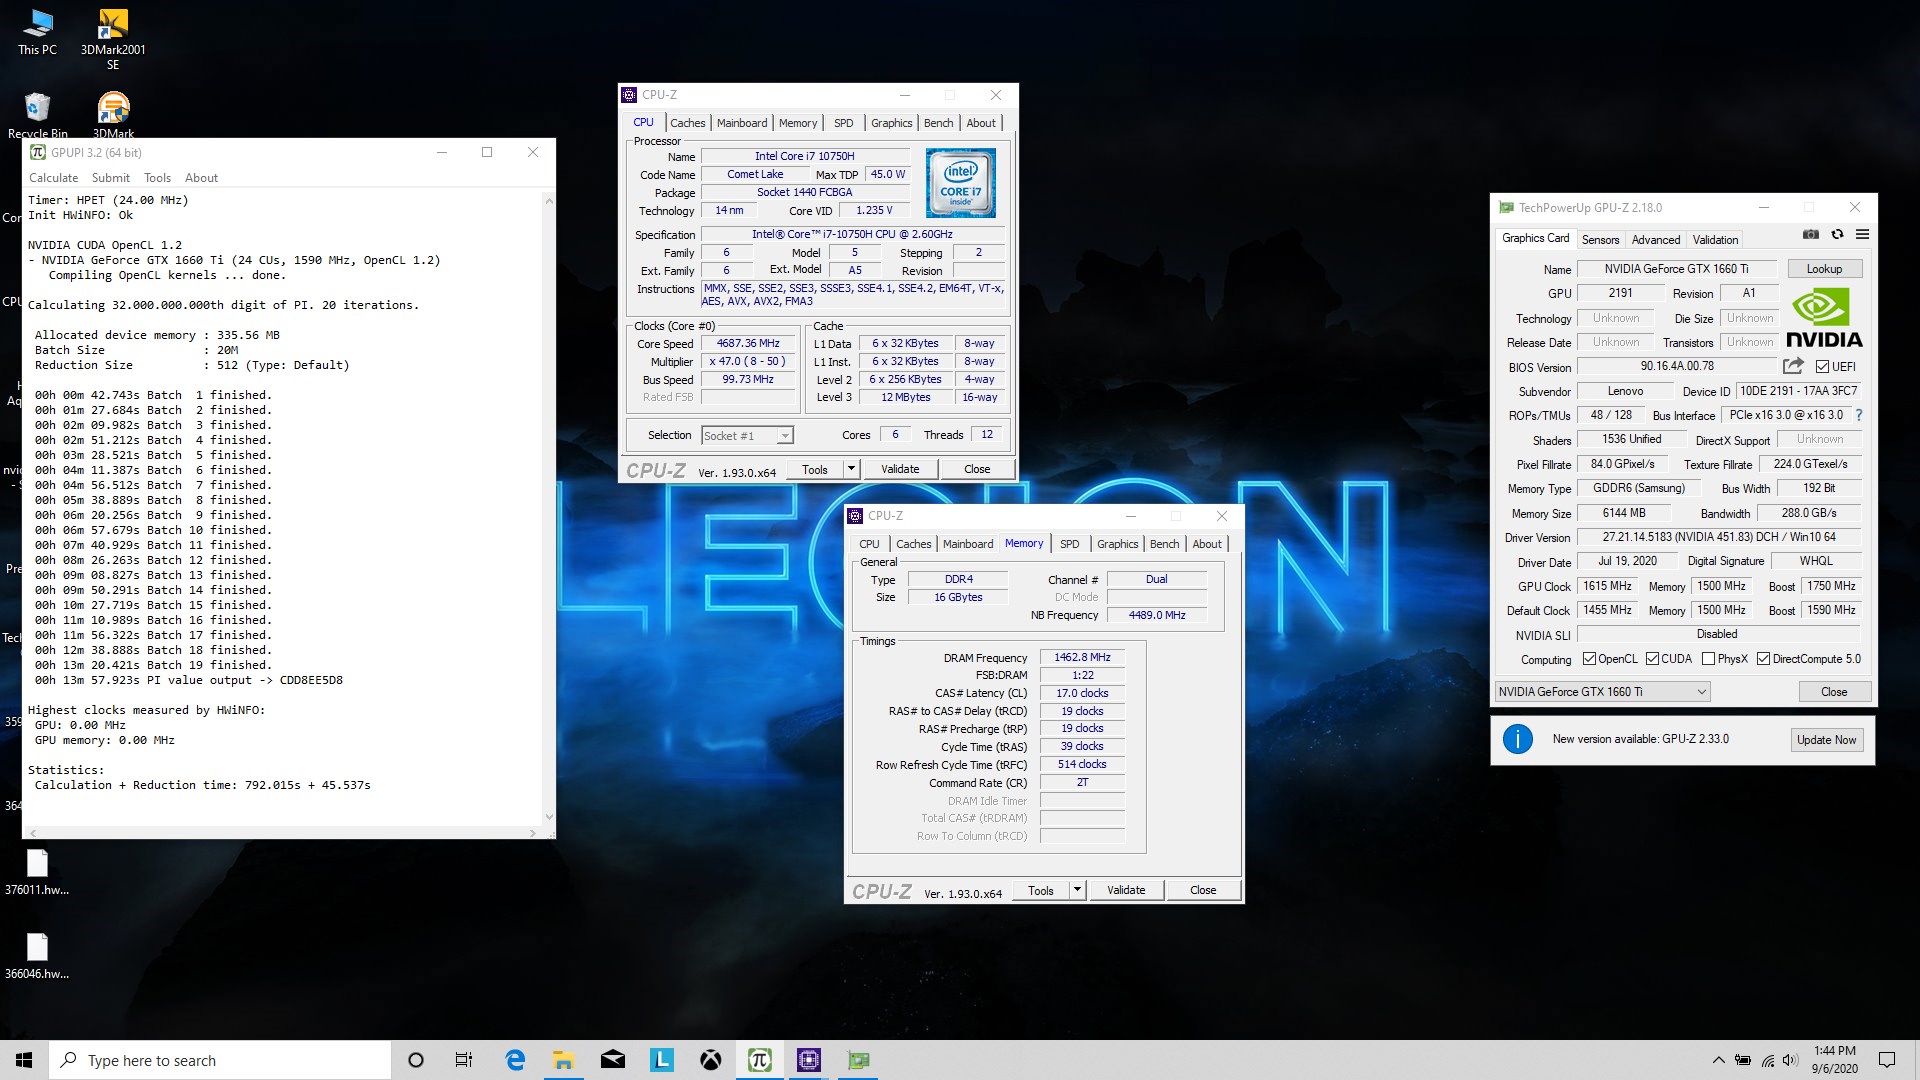Switch to SPD tab in Memory CPU-Z window

[1069, 544]
